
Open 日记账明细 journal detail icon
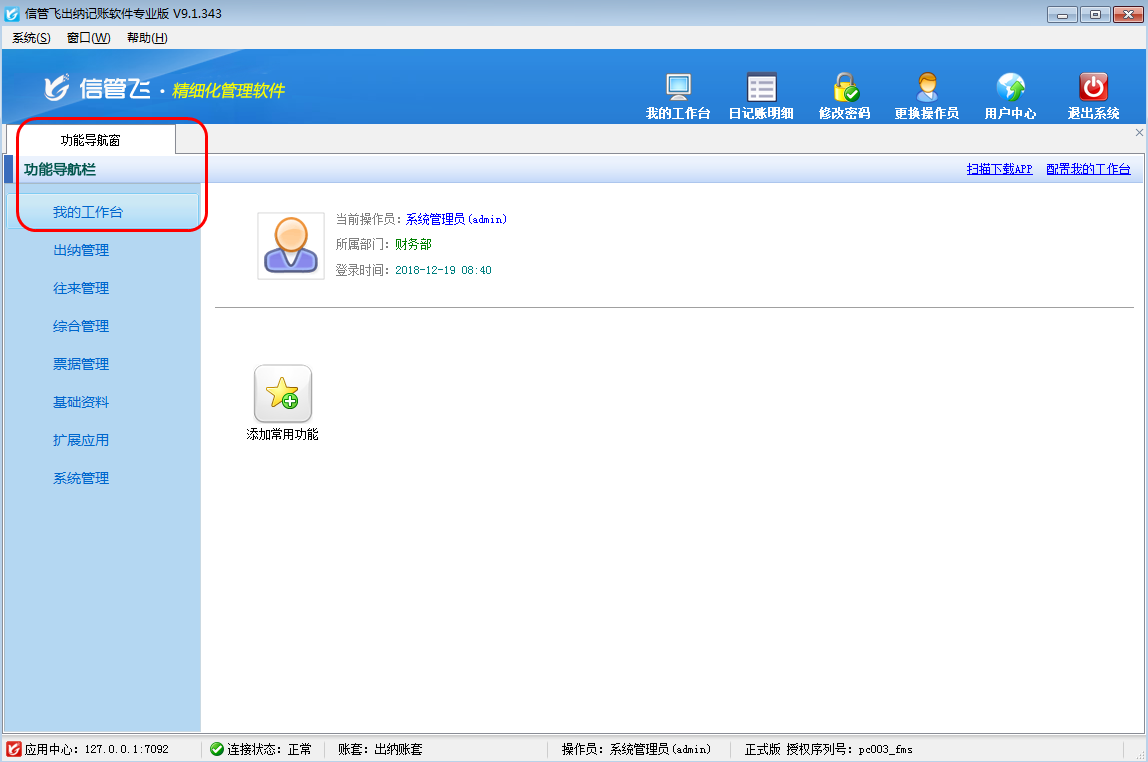761,88
